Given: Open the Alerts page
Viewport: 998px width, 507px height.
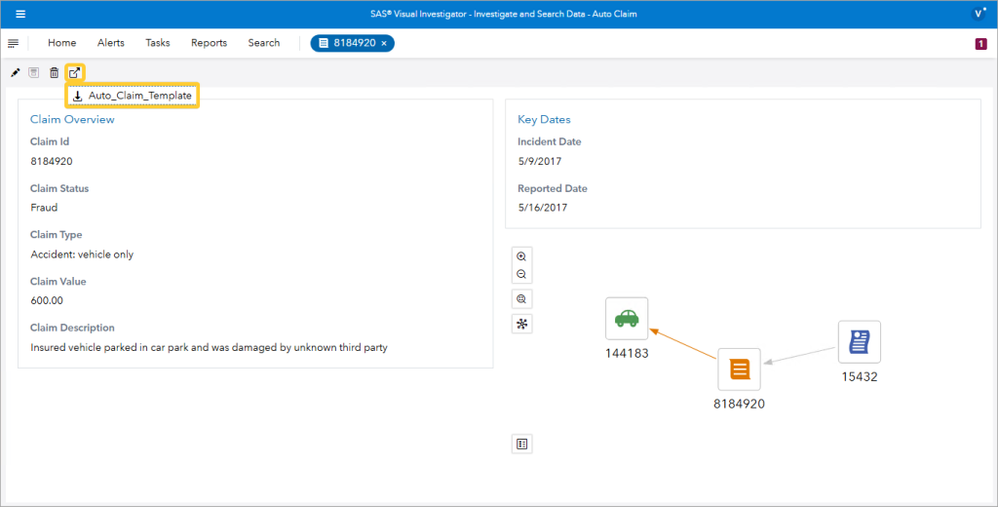Looking at the screenshot, I should point(111,43).
